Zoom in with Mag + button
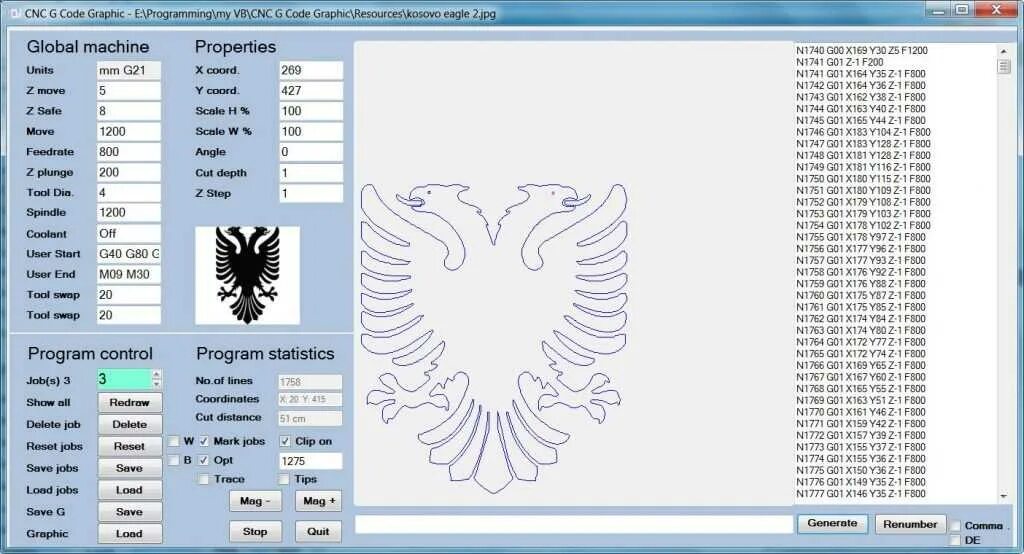This screenshot has height=554, width=1024. coord(319,501)
